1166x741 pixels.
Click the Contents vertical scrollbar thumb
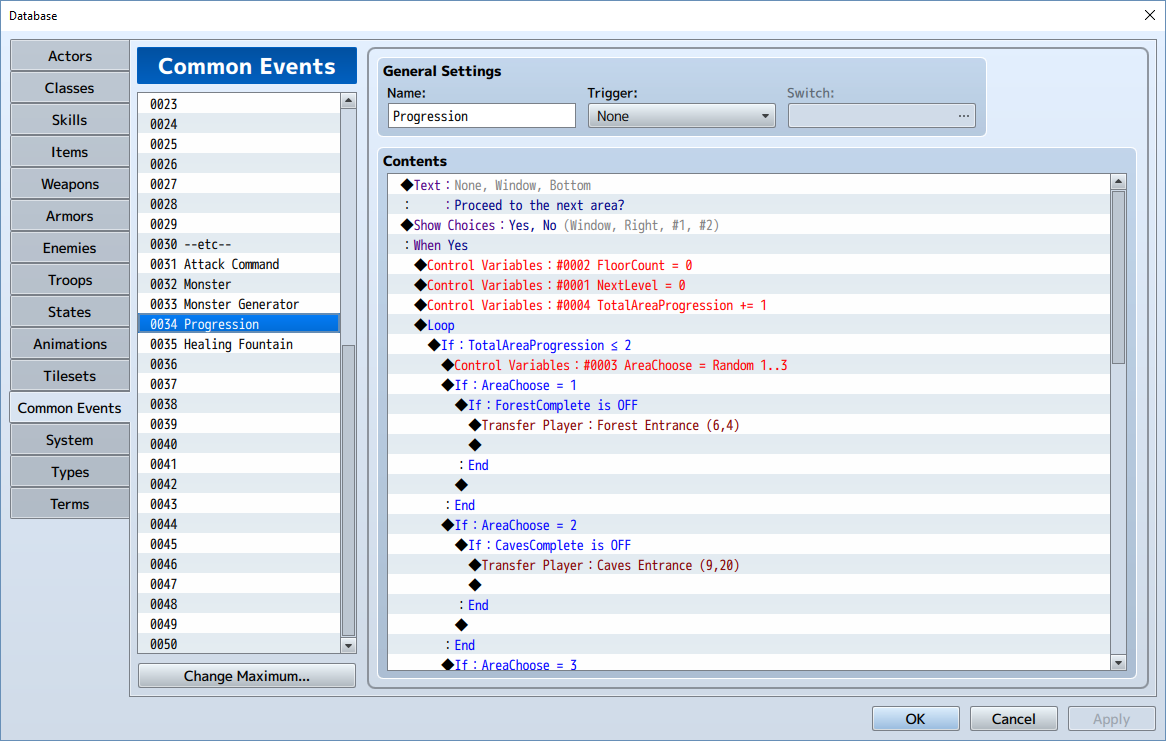tap(1118, 277)
